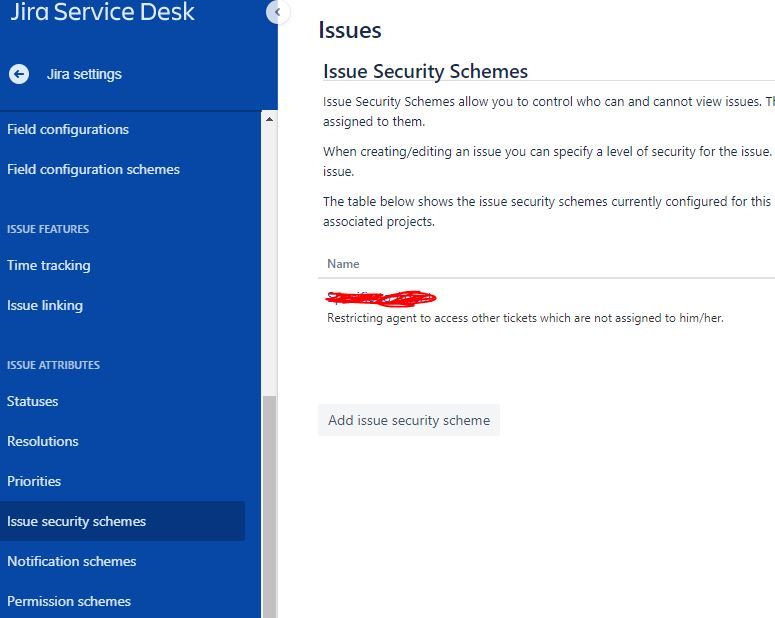This screenshot has height=618, width=775.
Task: Click the Issue Security Schemes heading
Action: coord(425,71)
